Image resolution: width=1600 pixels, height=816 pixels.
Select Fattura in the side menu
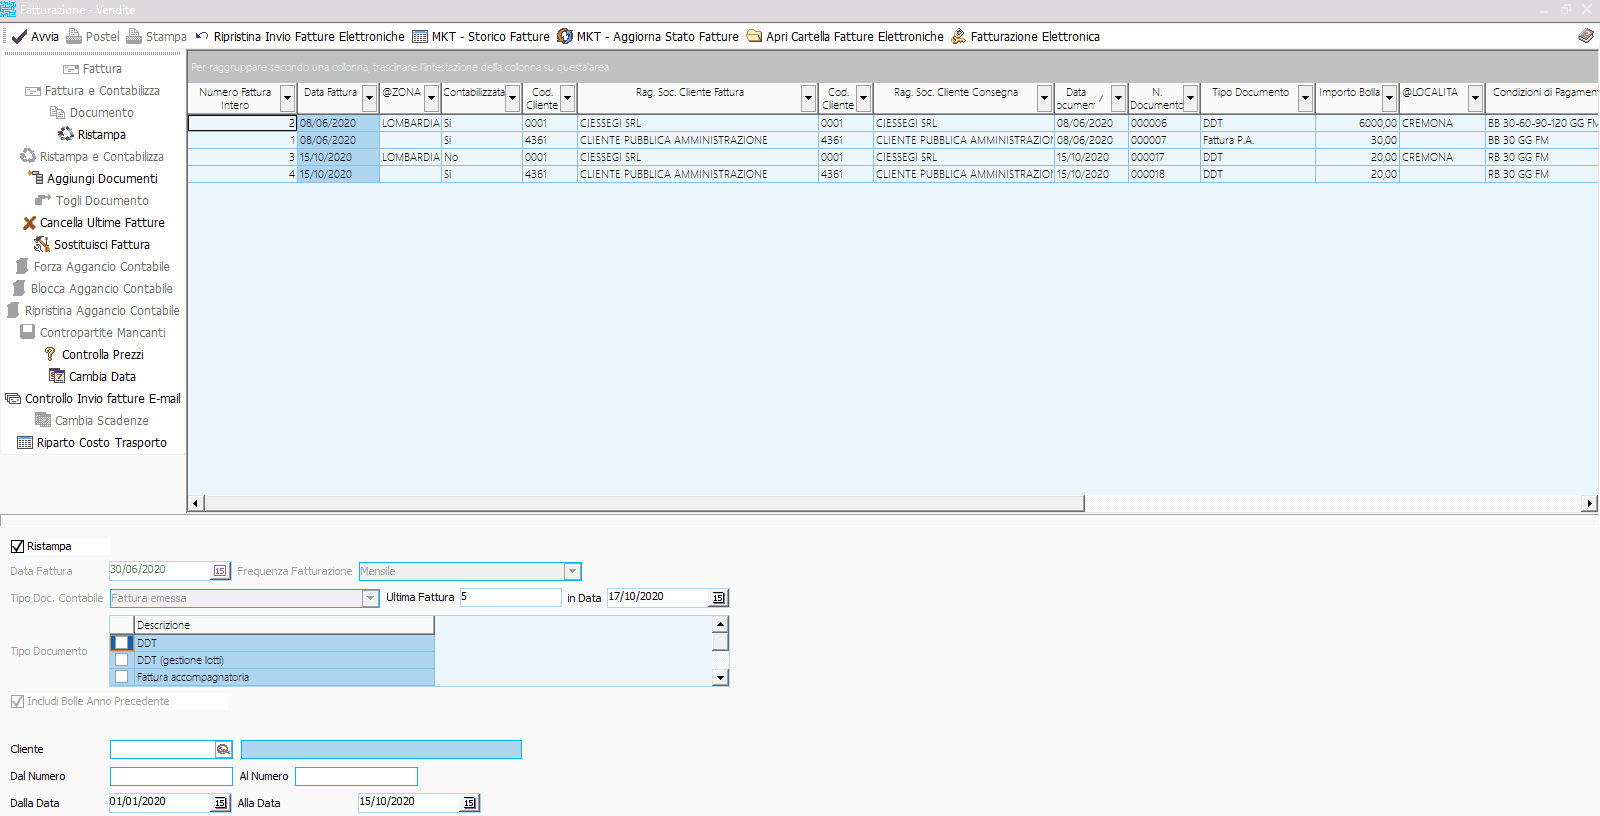point(92,68)
